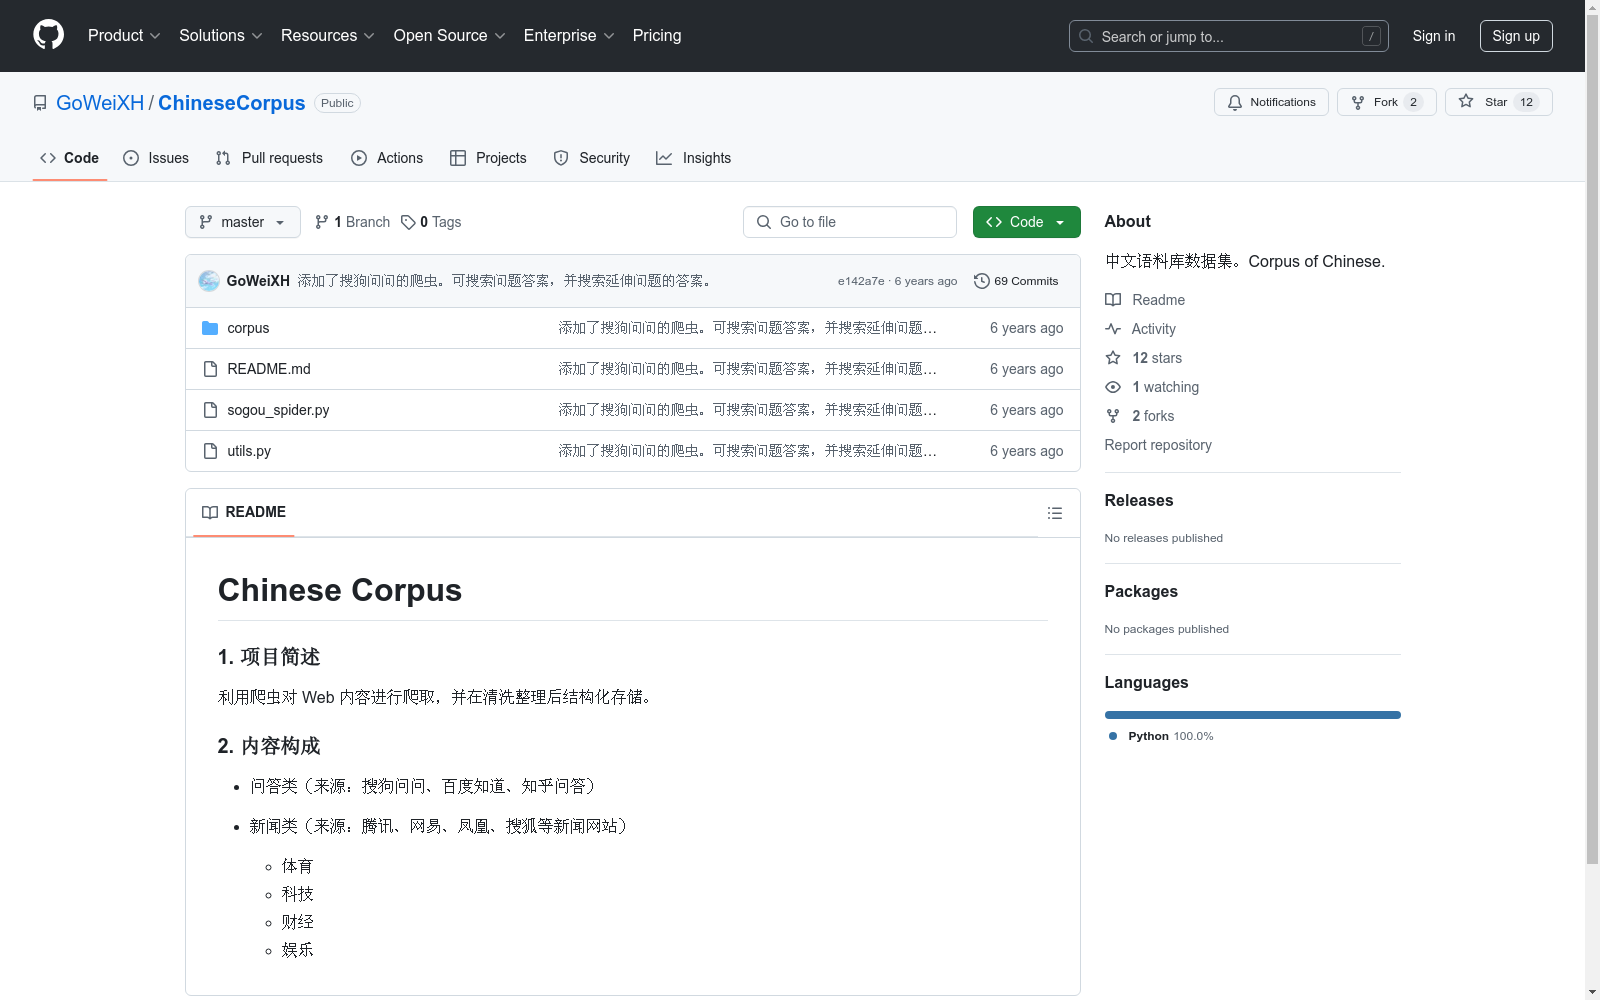Image resolution: width=1600 pixels, height=1000 pixels.
Task: Click the eye icon beside 1 watching
Action: [1113, 387]
